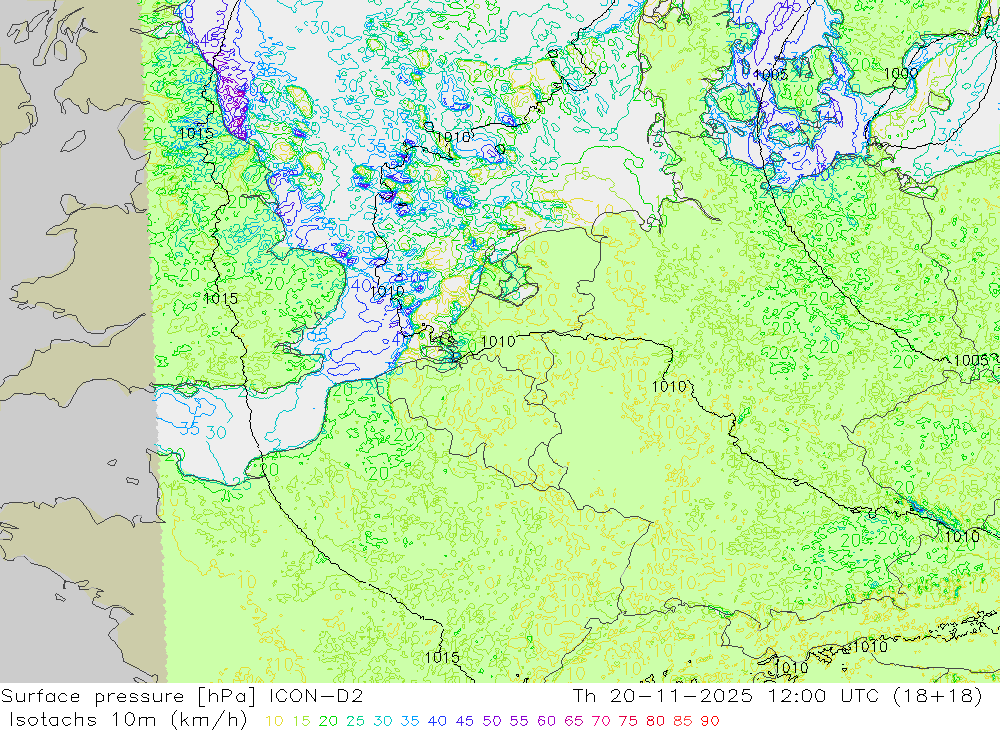Click legend value 60 in isotach scale
Viewport: 1000px width, 733px height.
(546, 721)
